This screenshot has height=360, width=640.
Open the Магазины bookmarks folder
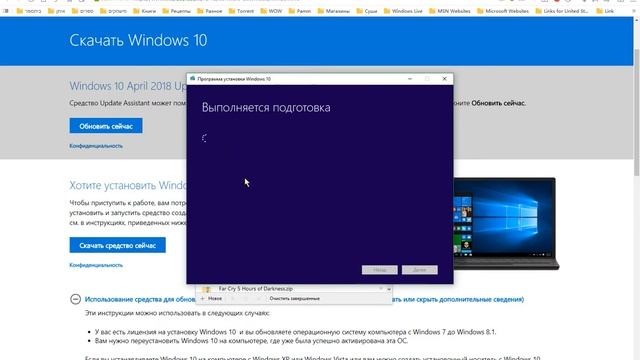click(x=334, y=11)
